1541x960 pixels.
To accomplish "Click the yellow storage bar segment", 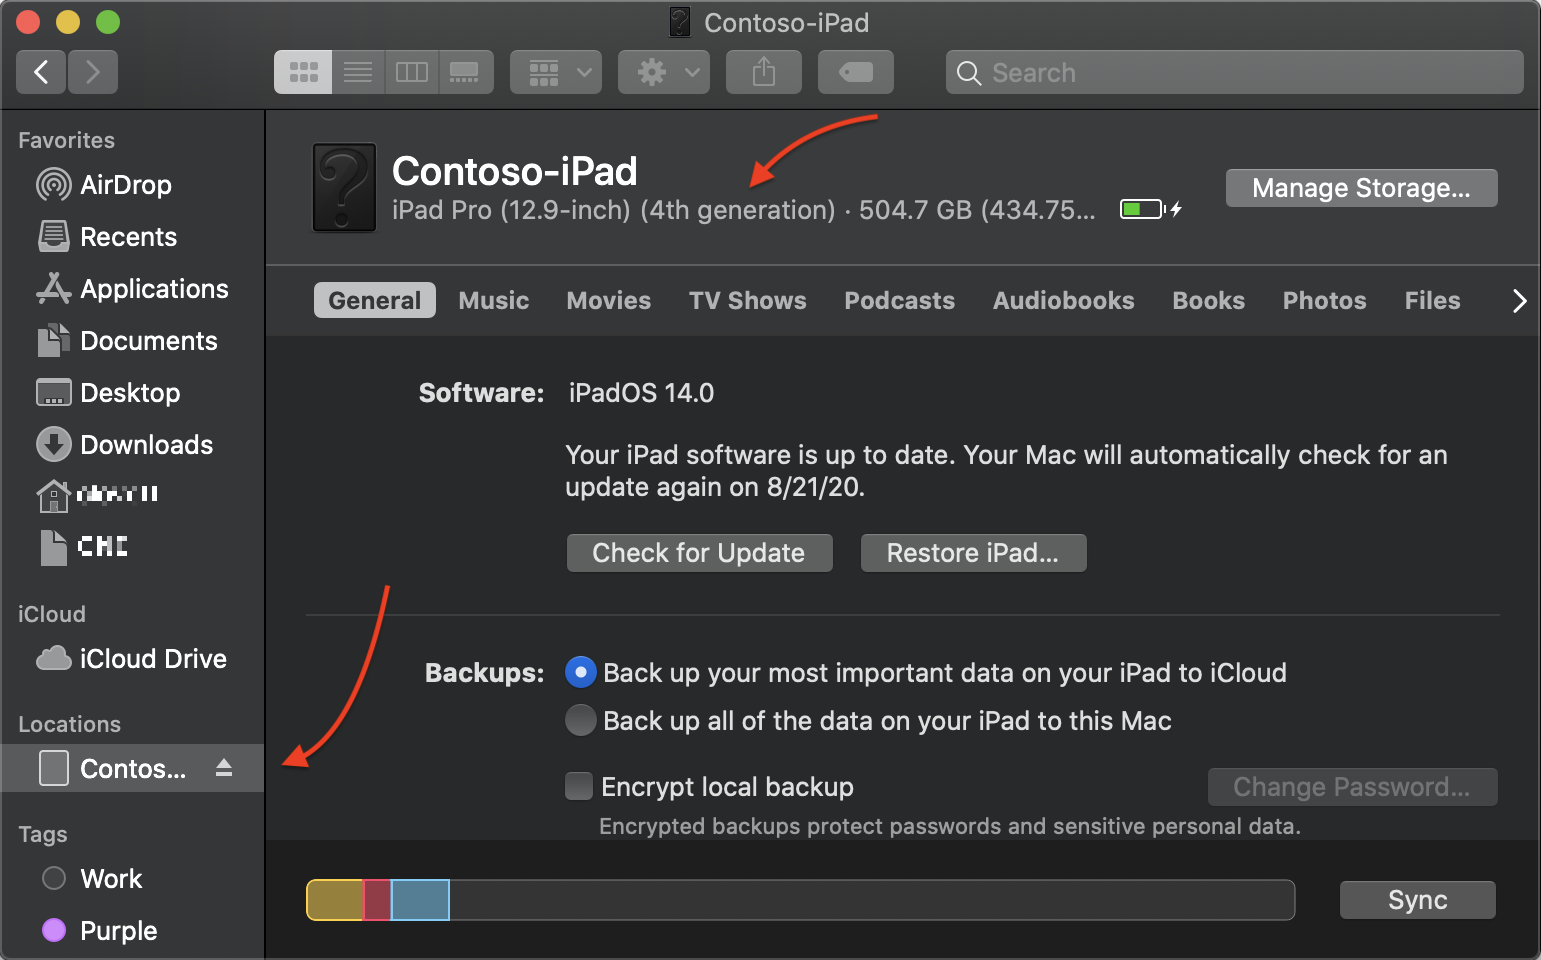I will tap(335, 900).
